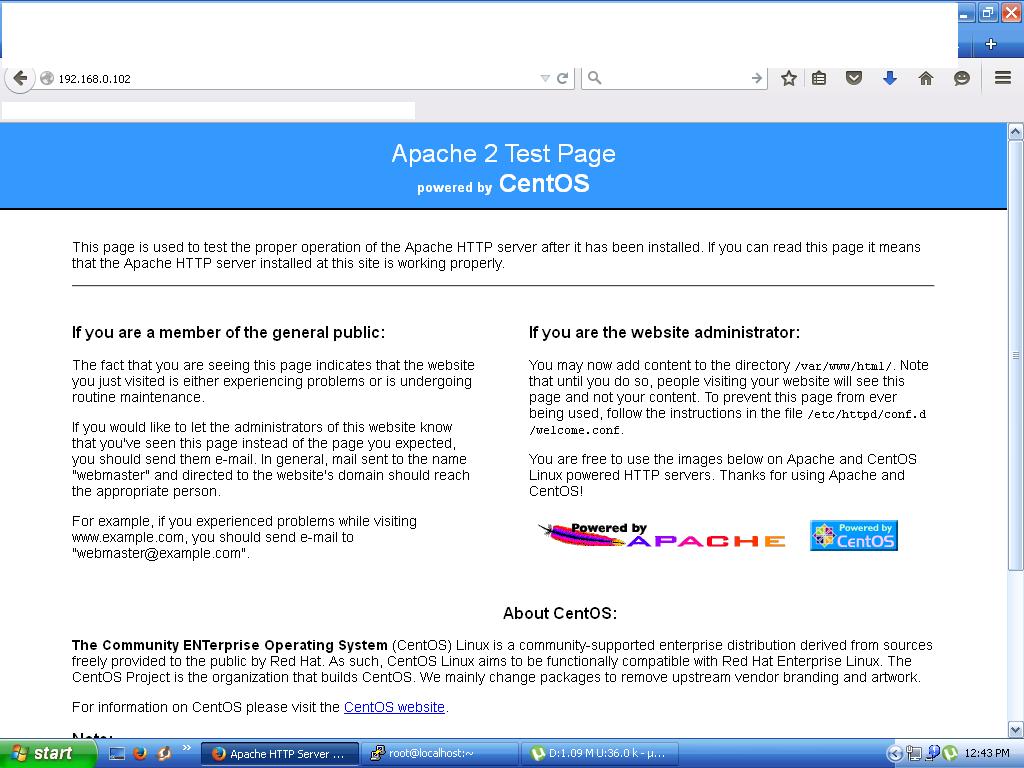Click the search magnifier icon

tap(594, 78)
